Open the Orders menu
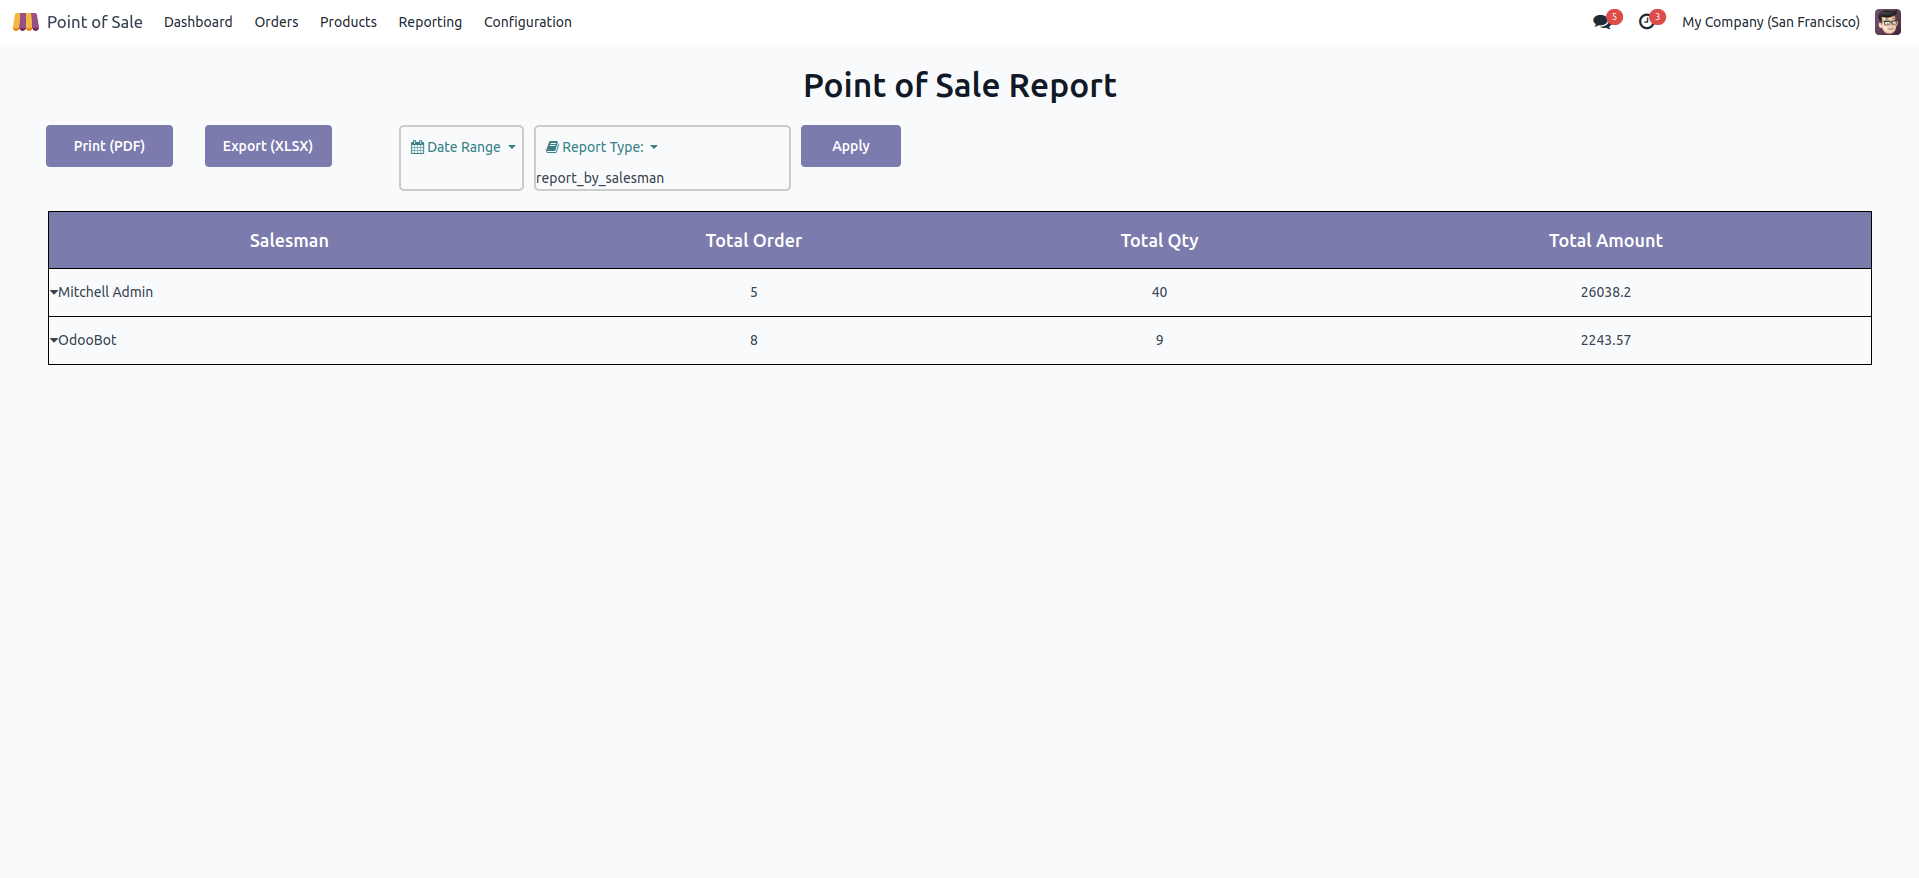Viewport: 1919px width, 878px height. point(276,22)
